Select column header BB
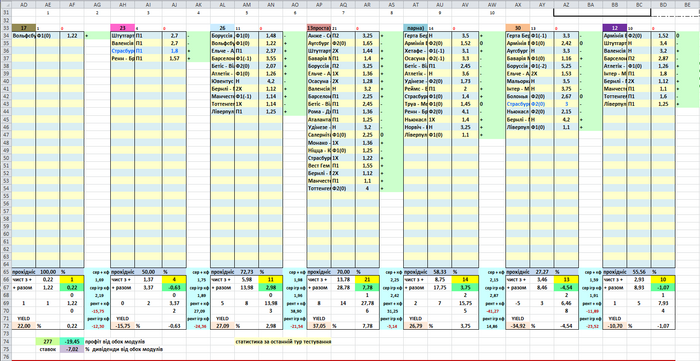This screenshot has width=700, height=361. point(615,4)
